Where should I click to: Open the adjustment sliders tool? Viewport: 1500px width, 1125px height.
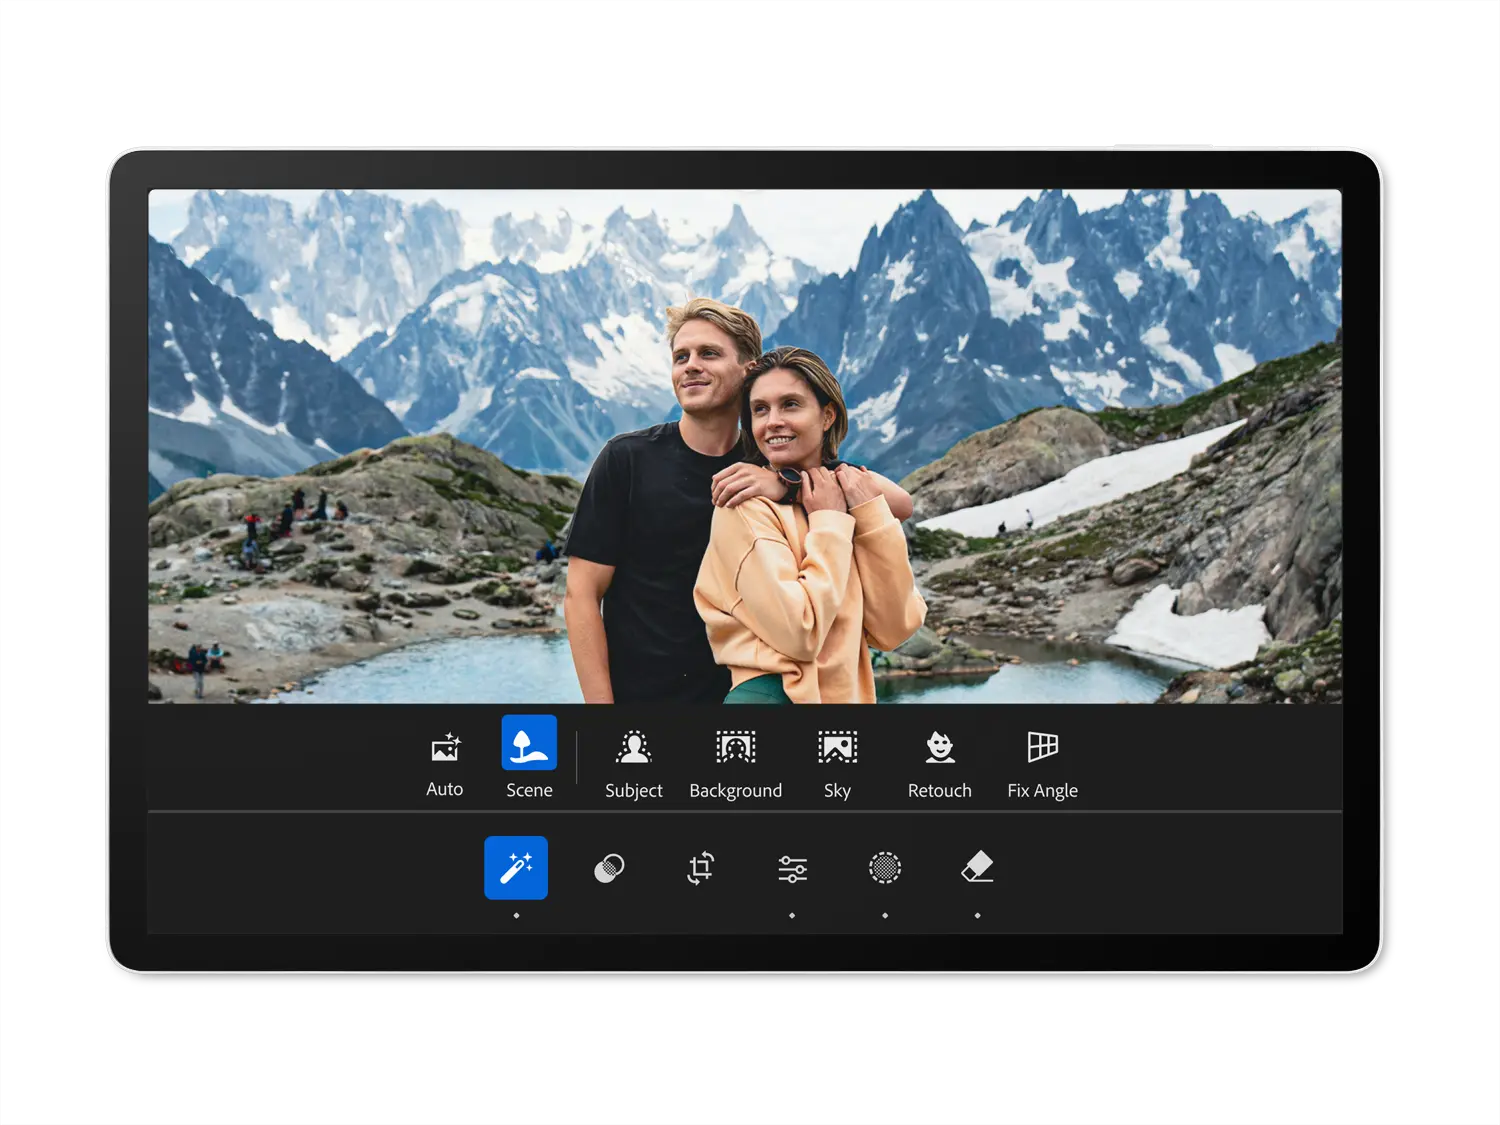[x=792, y=868]
